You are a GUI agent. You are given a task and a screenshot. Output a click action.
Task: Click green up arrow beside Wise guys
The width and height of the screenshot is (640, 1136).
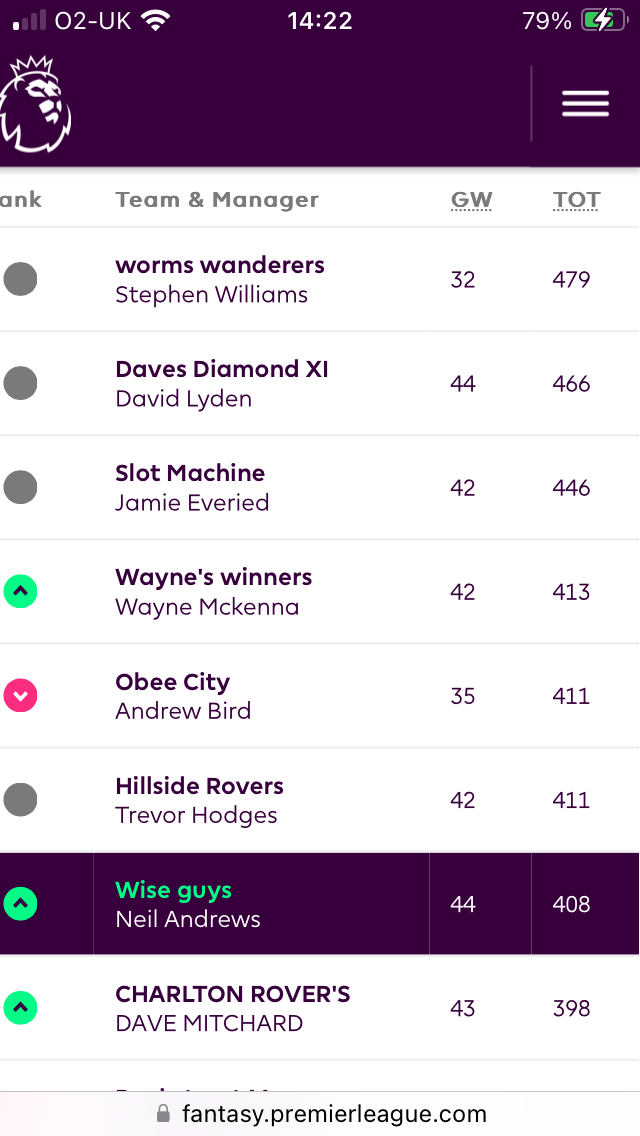pyautogui.click(x=20, y=903)
